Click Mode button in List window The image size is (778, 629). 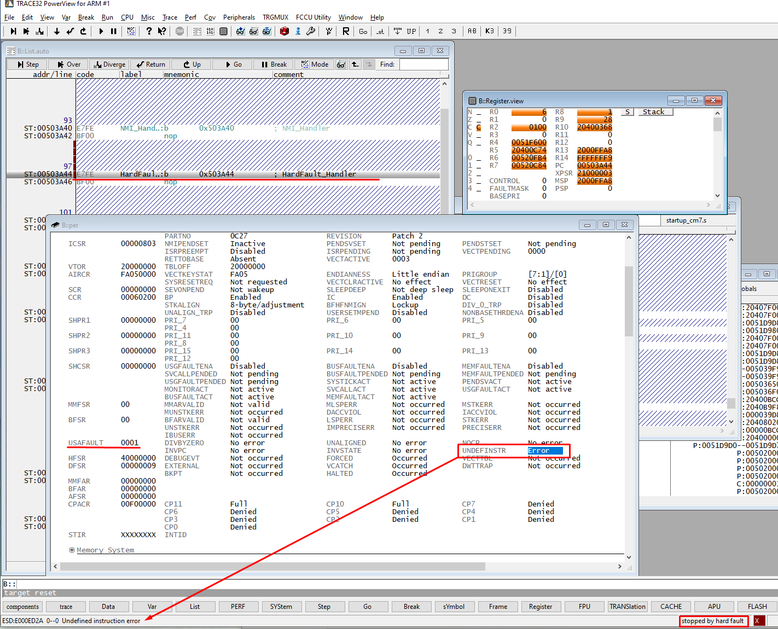point(315,64)
